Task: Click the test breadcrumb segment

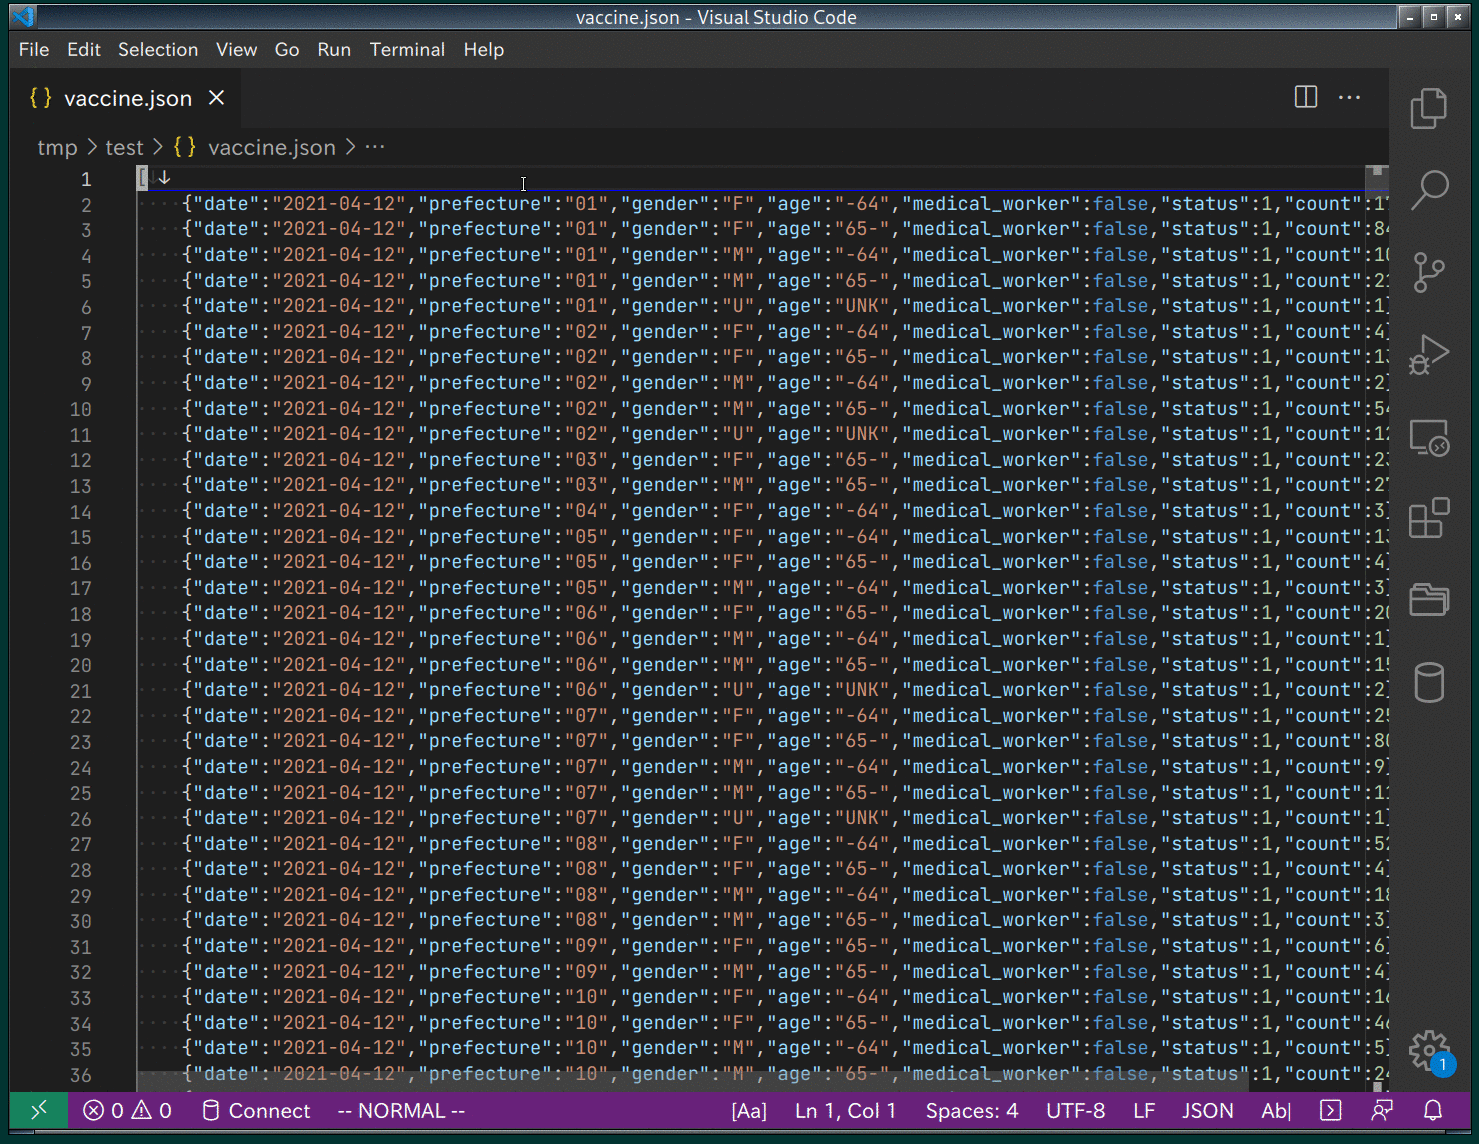Action: (x=124, y=147)
